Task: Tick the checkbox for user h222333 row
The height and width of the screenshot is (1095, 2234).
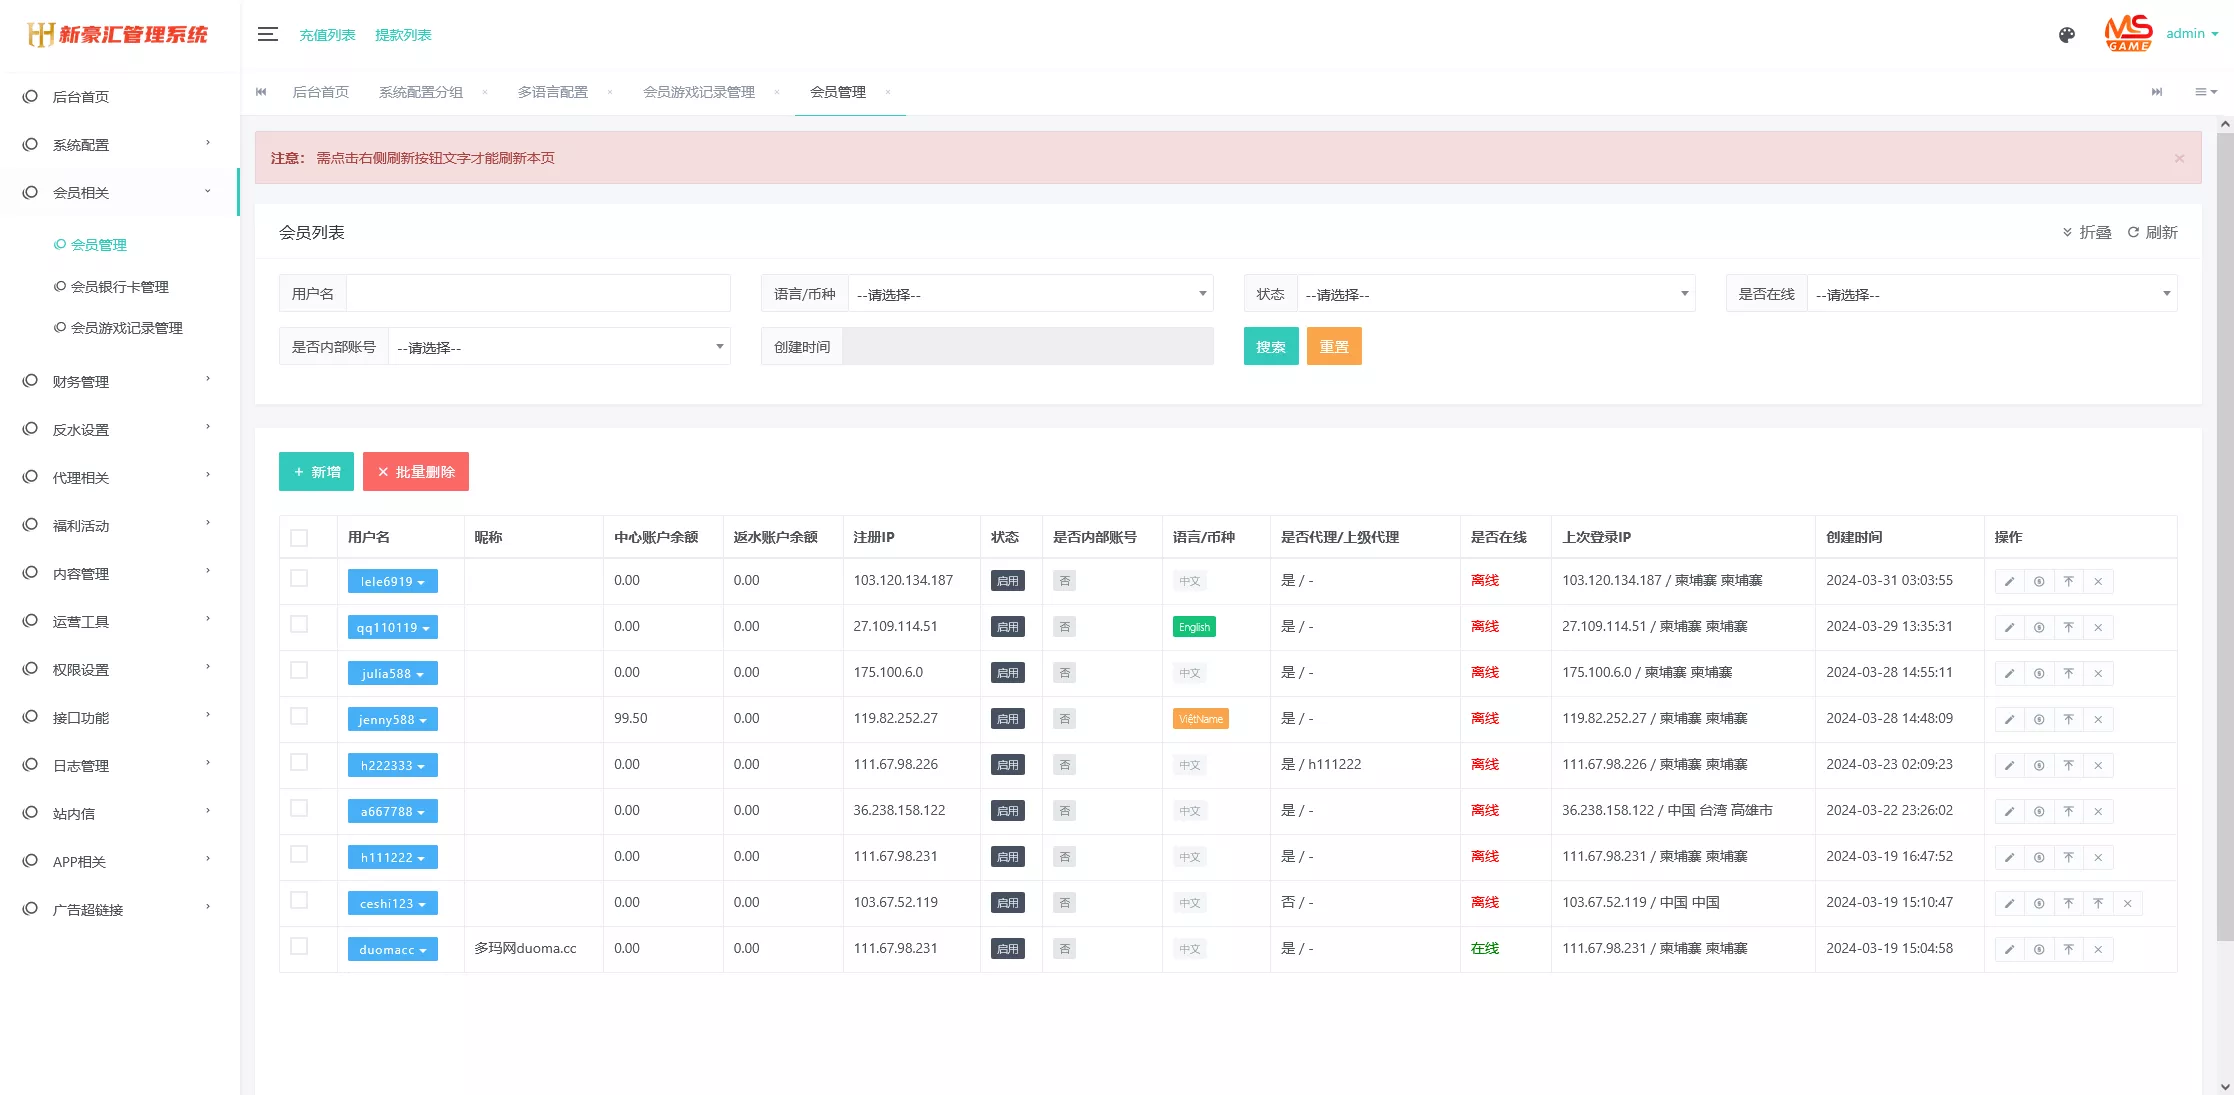Action: coord(297,763)
